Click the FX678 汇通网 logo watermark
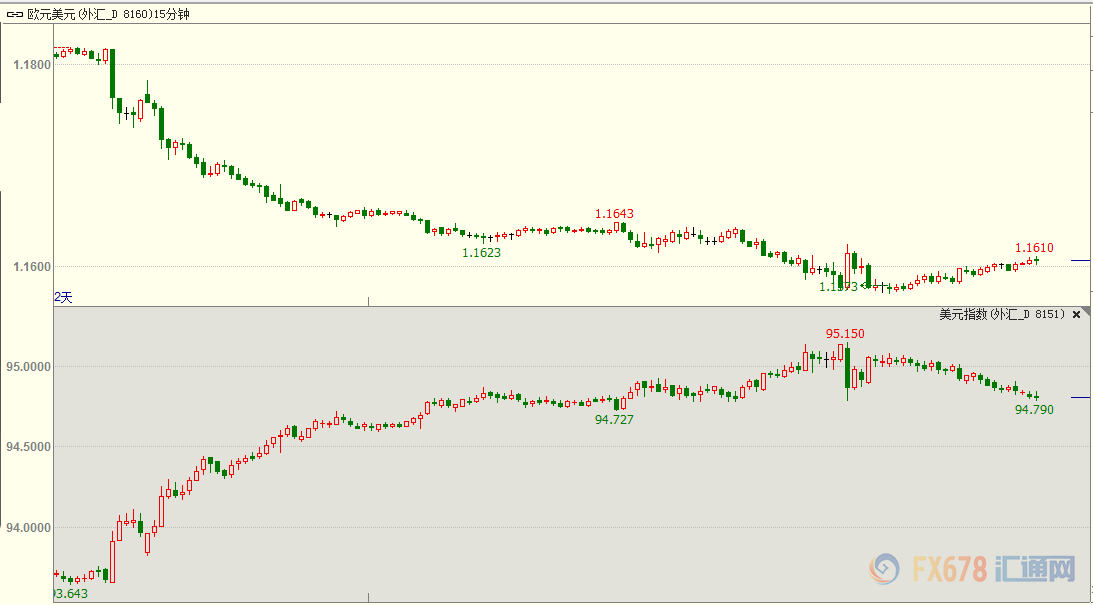The image size is (1093, 605). pyautogui.click(x=972, y=570)
